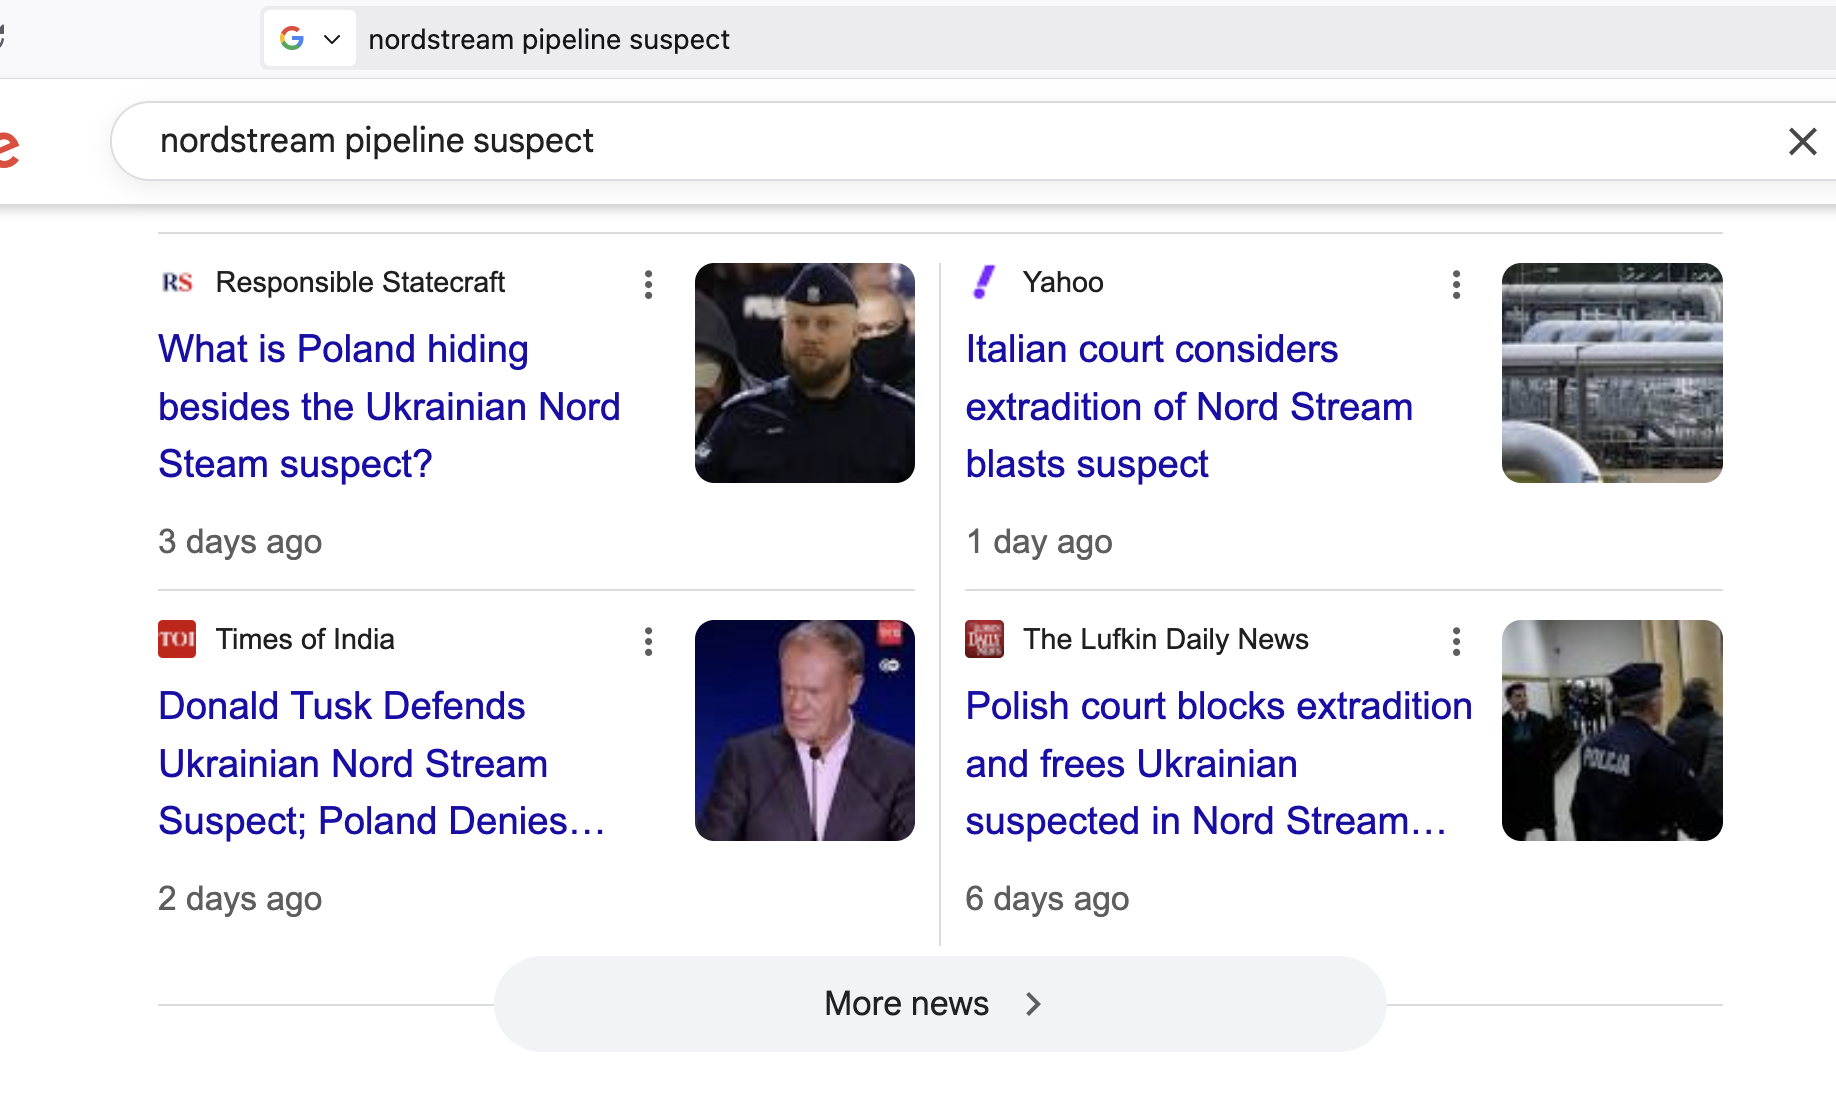This screenshot has width=1836, height=1096.
Task: Click the Times of India TOI favicon
Action: [x=177, y=639]
